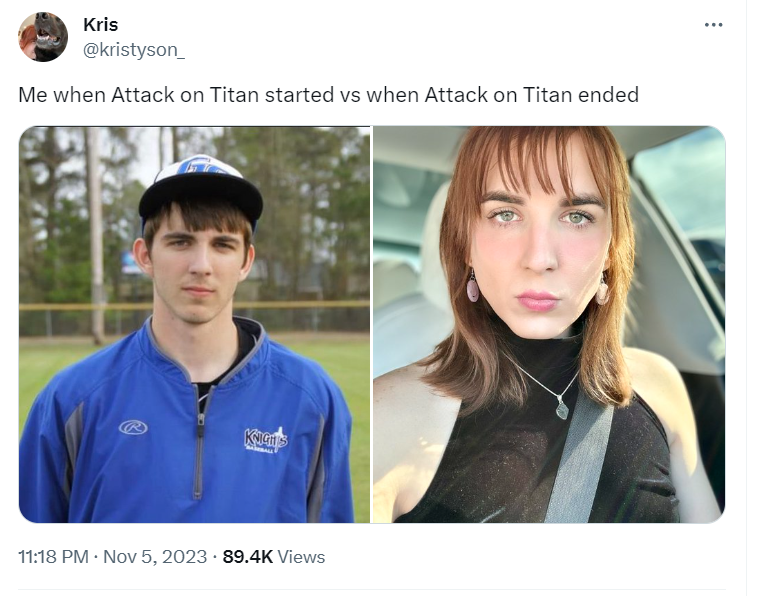
Task: Open the left photo with blue jacket
Action: click(x=194, y=324)
